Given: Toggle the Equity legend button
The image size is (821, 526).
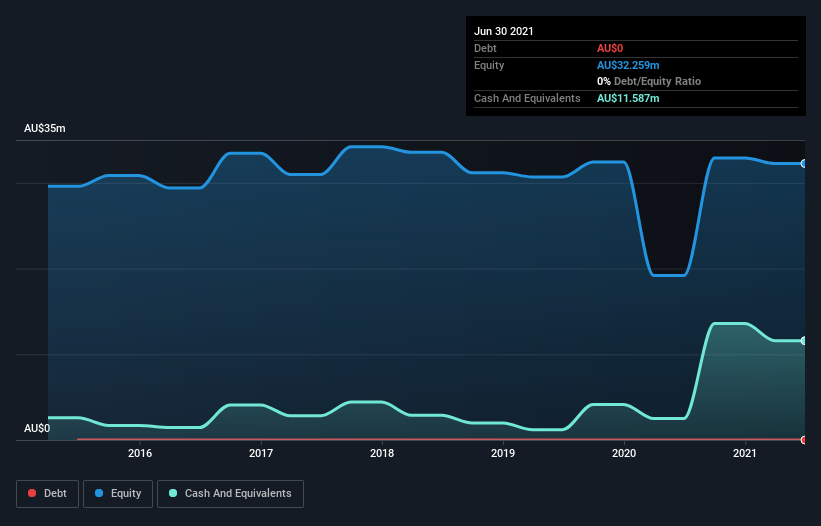Looking at the screenshot, I should pos(118,494).
